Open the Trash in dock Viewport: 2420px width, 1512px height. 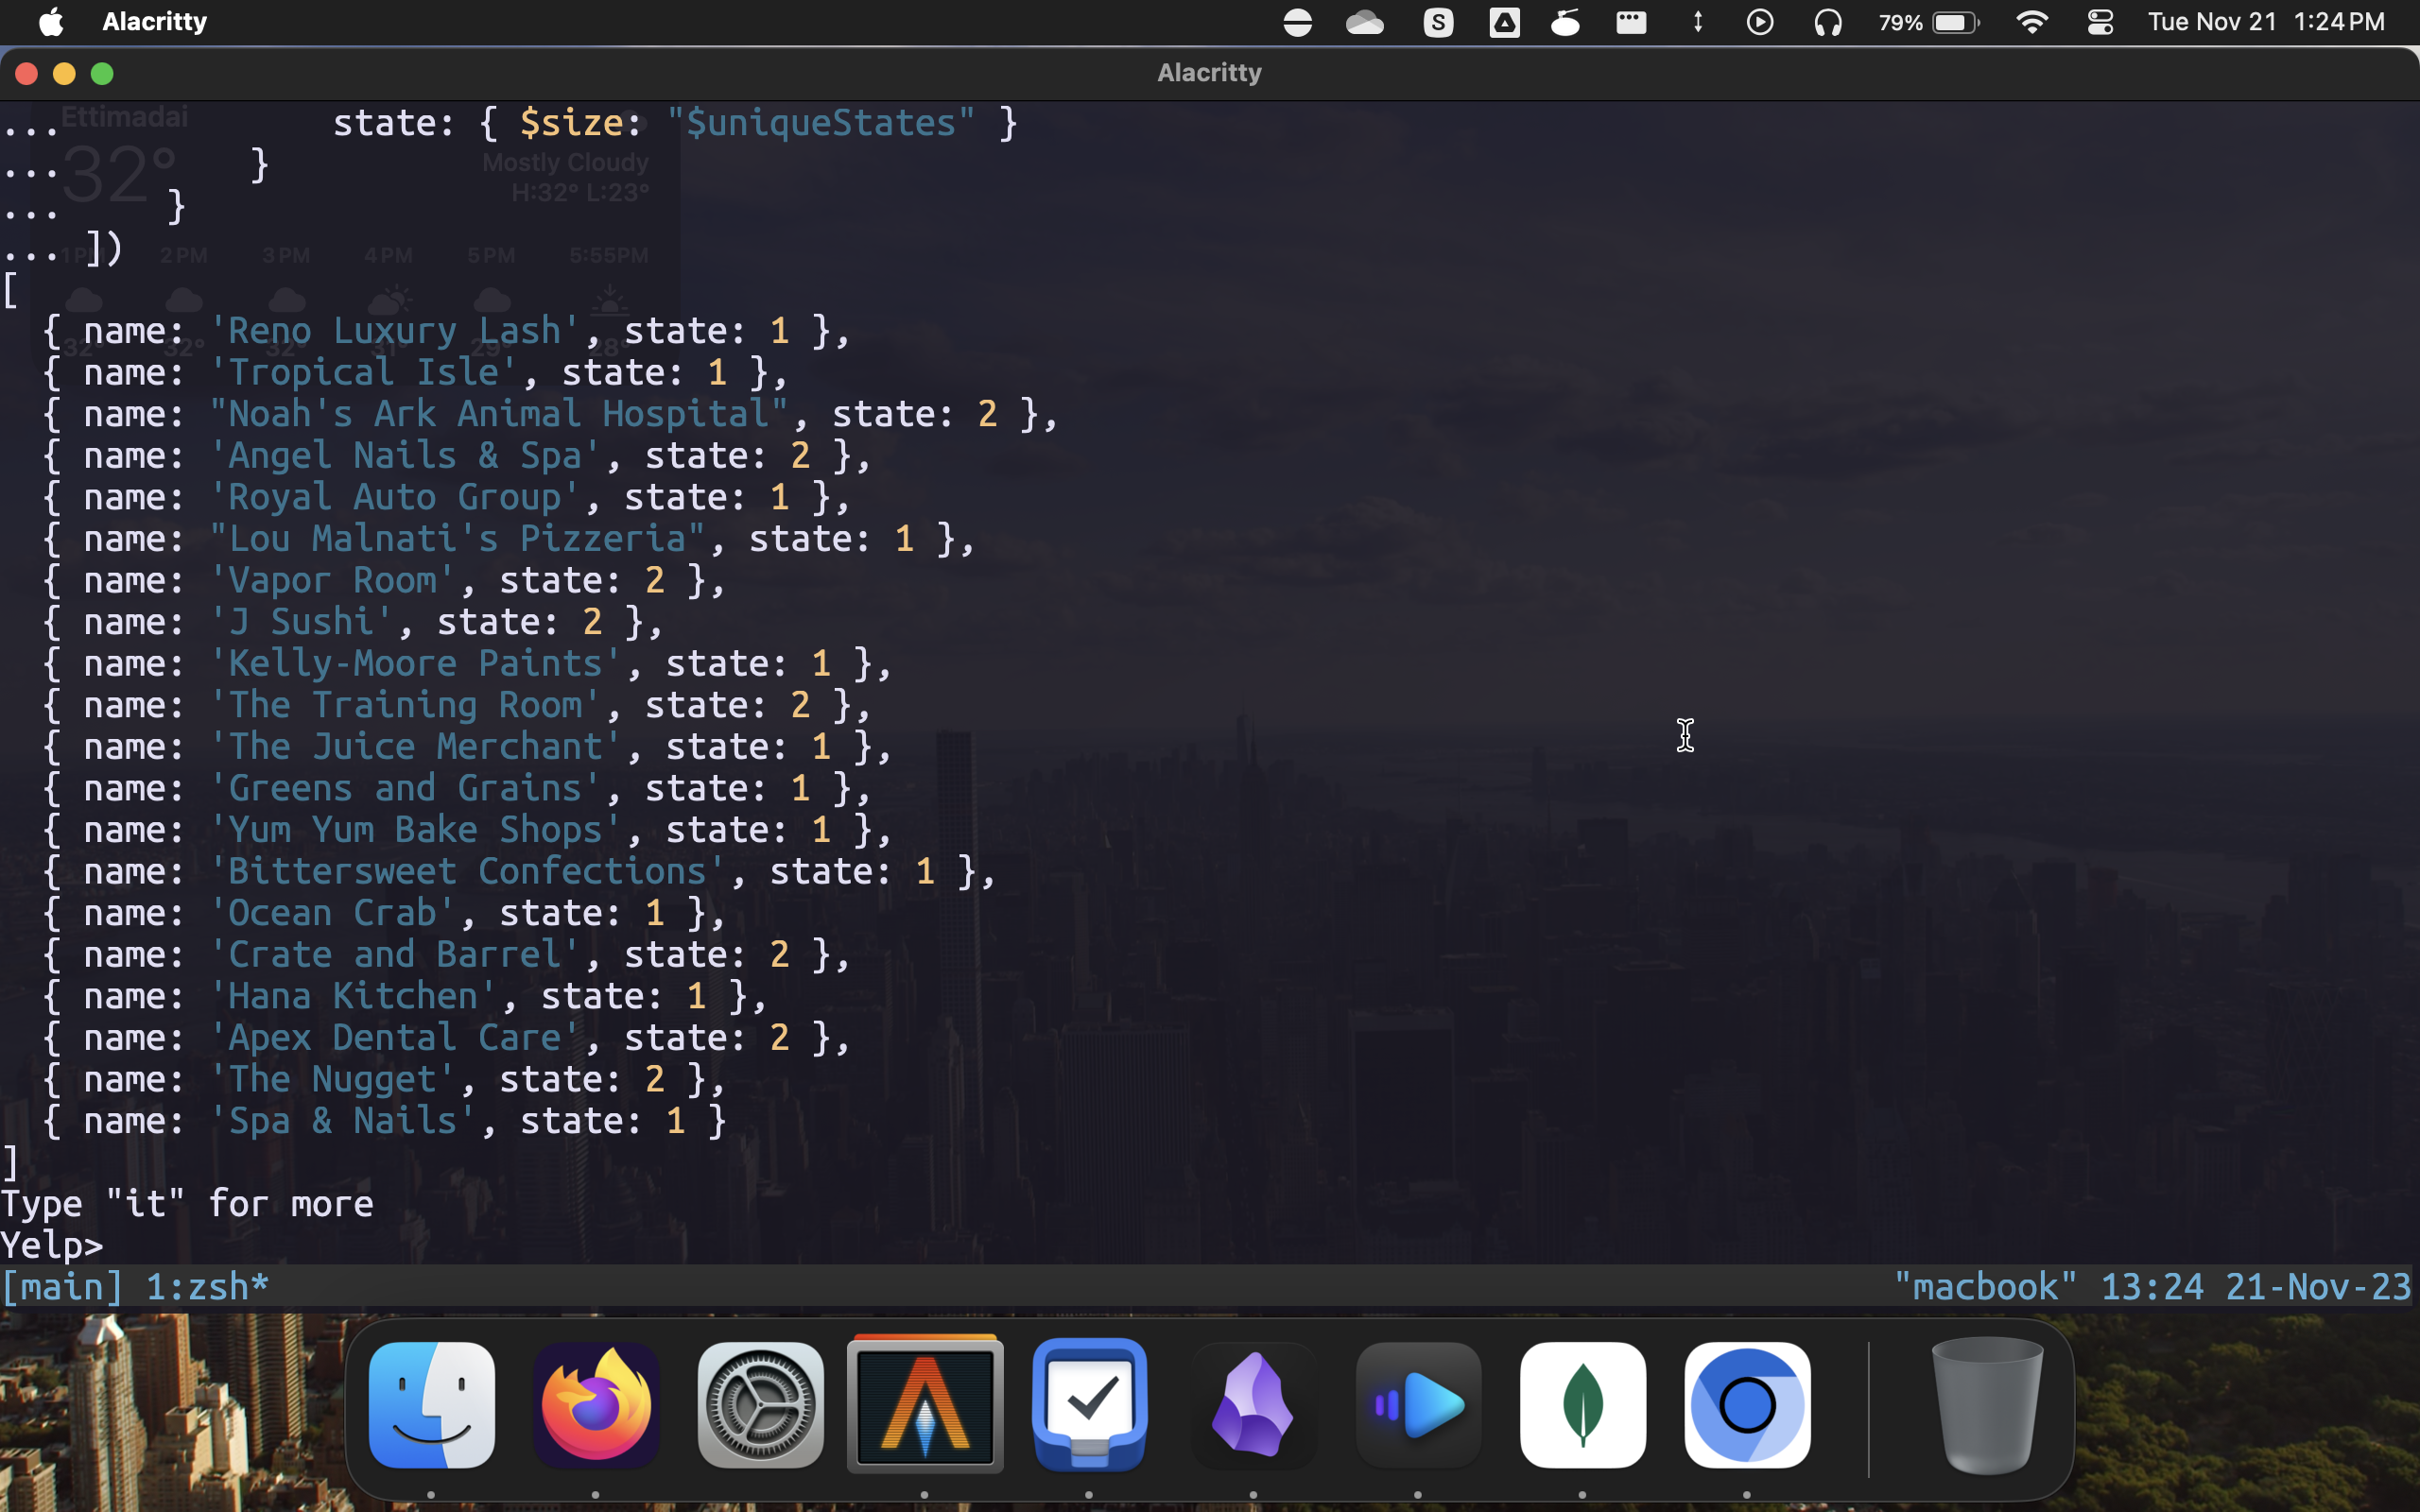tap(1986, 1405)
